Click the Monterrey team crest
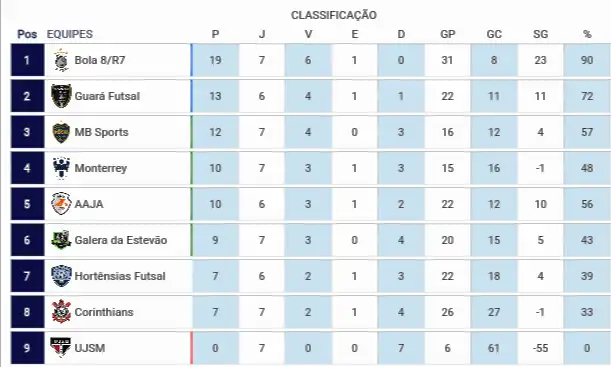The width and height of the screenshot is (611, 367). 61,168
